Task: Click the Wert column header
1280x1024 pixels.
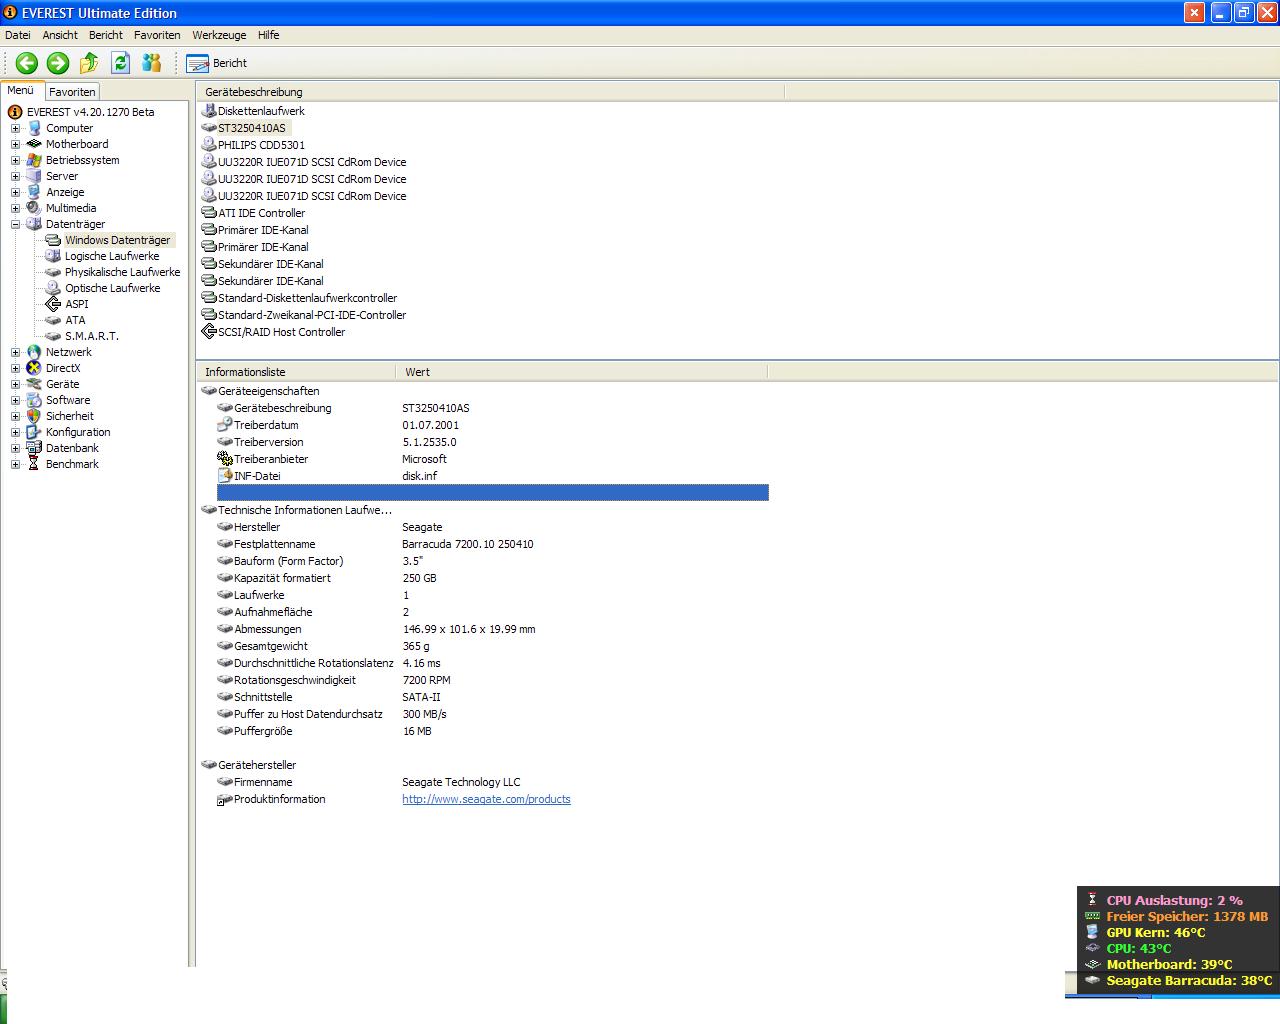Action: pyautogui.click(x=582, y=372)
